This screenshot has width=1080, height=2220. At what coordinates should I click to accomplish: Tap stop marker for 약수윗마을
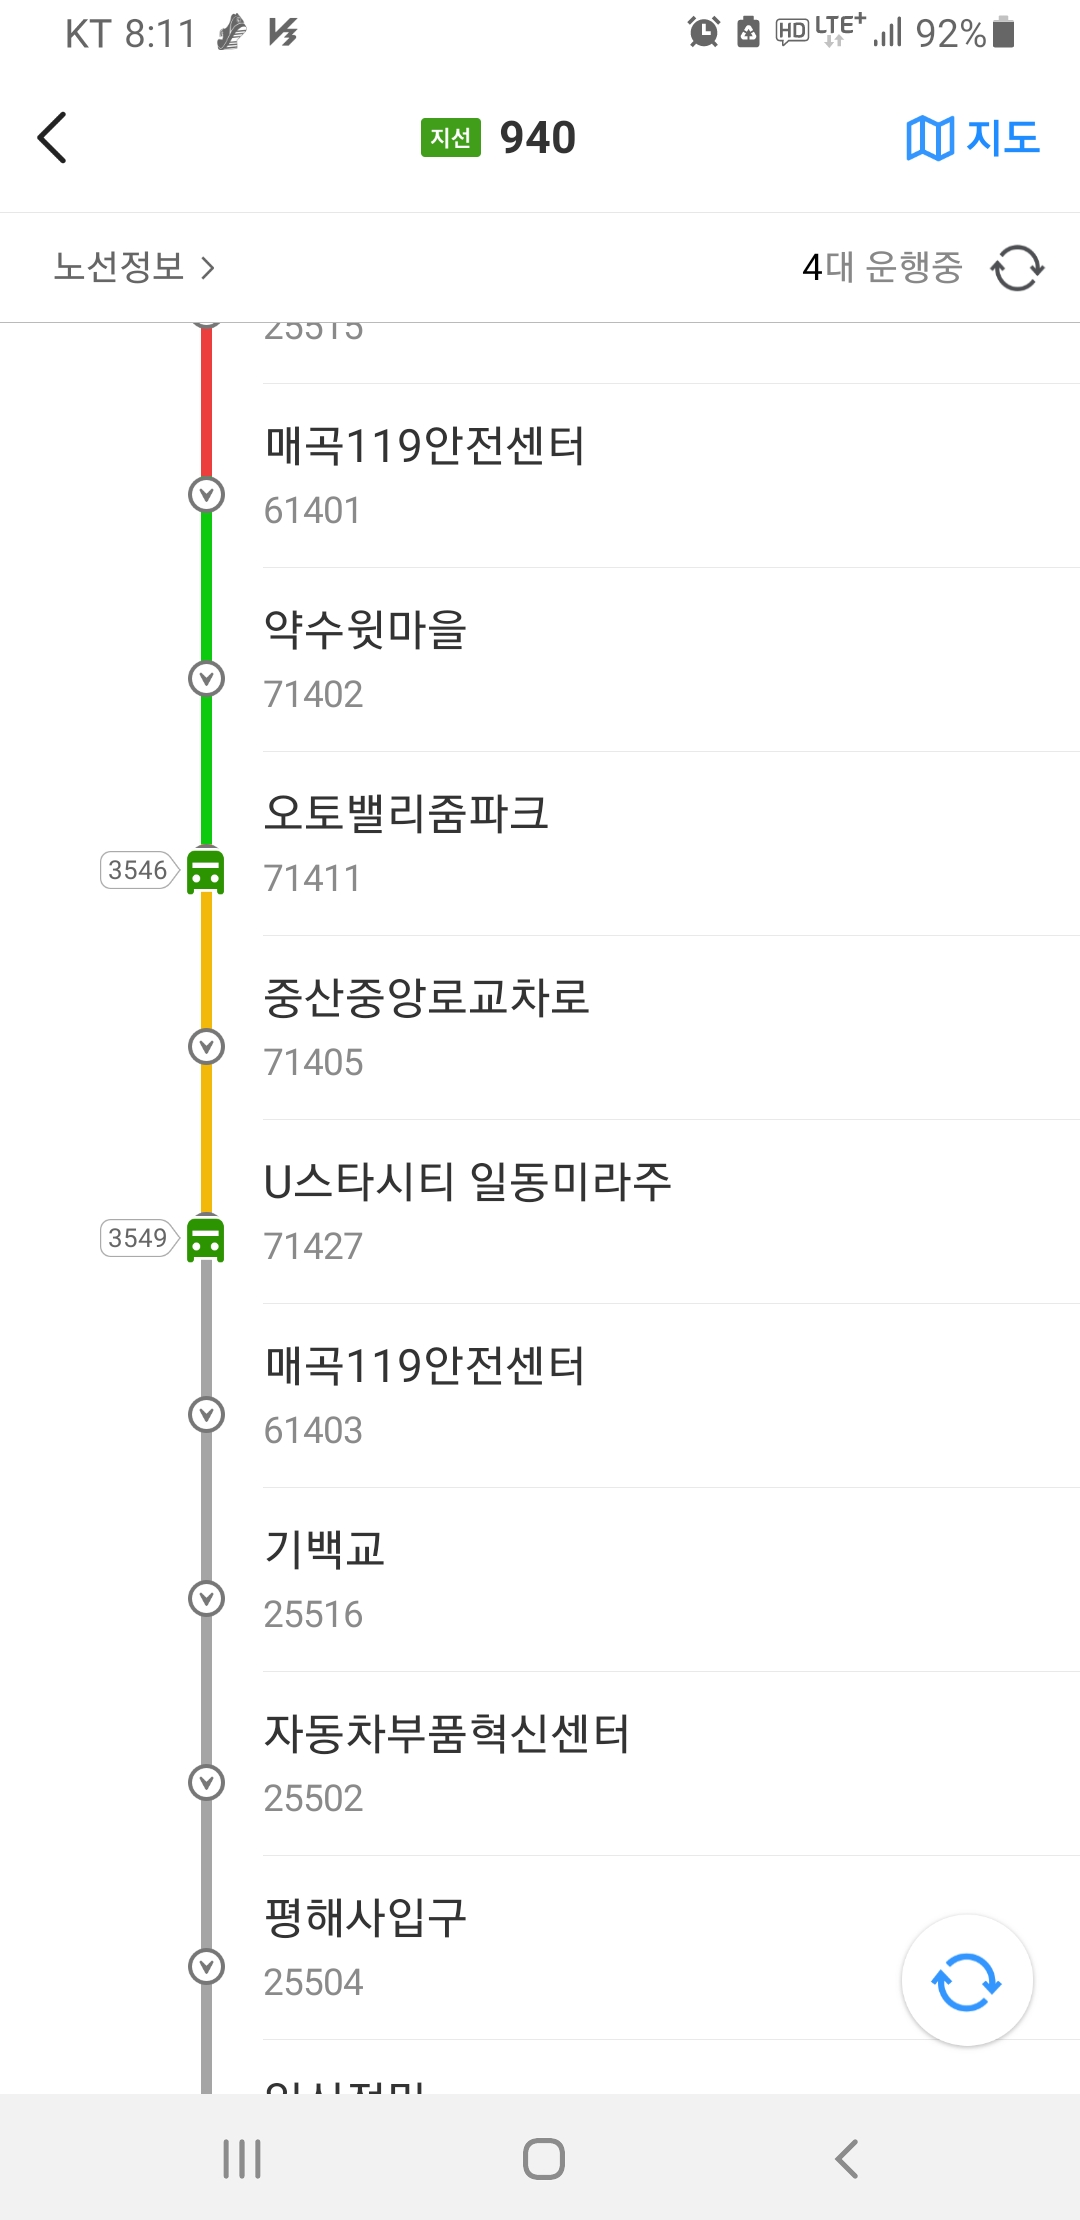point(206,678)
